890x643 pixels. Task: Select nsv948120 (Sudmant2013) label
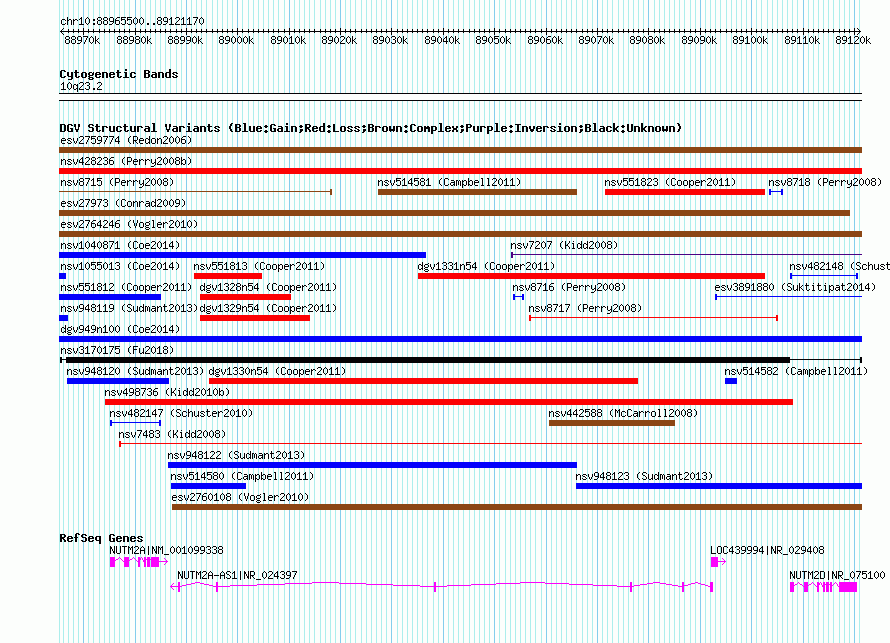click(135, 371)
